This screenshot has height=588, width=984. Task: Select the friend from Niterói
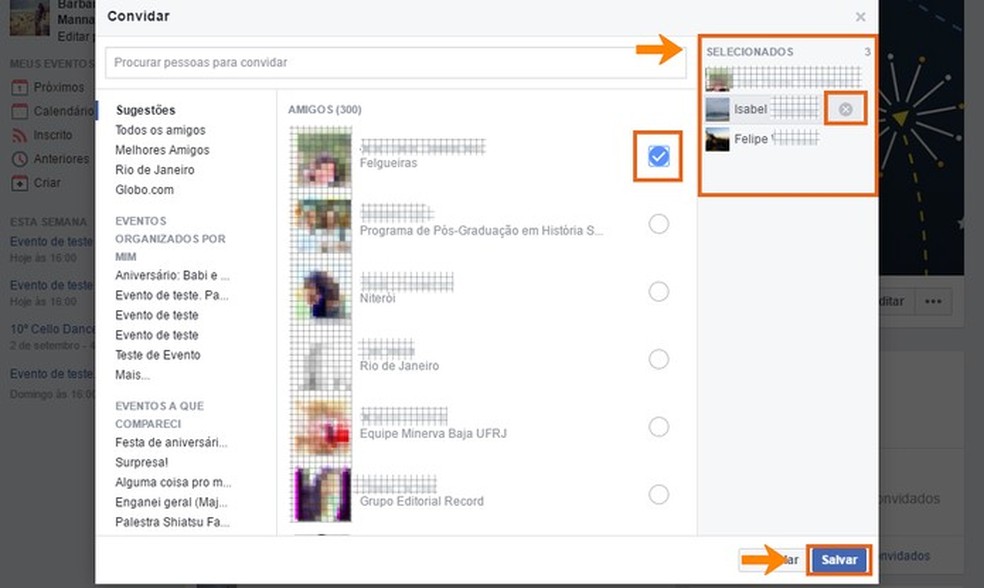click(658, 291)
